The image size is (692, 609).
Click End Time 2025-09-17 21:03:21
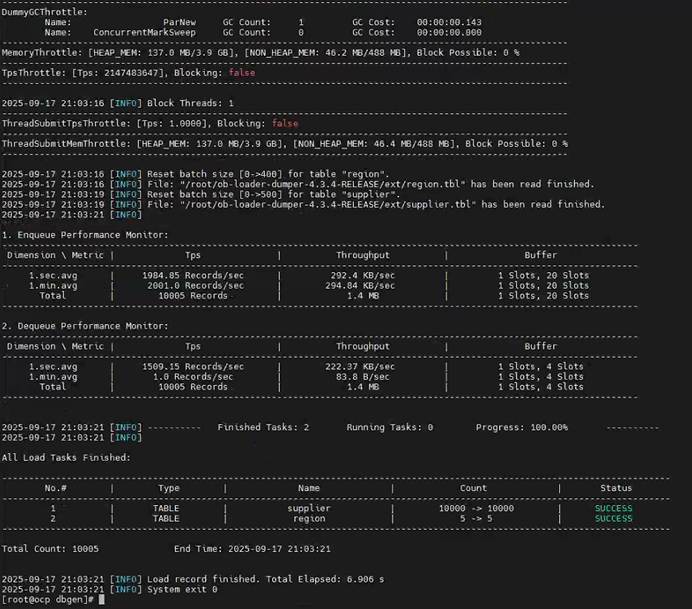(x=252, y=549)
